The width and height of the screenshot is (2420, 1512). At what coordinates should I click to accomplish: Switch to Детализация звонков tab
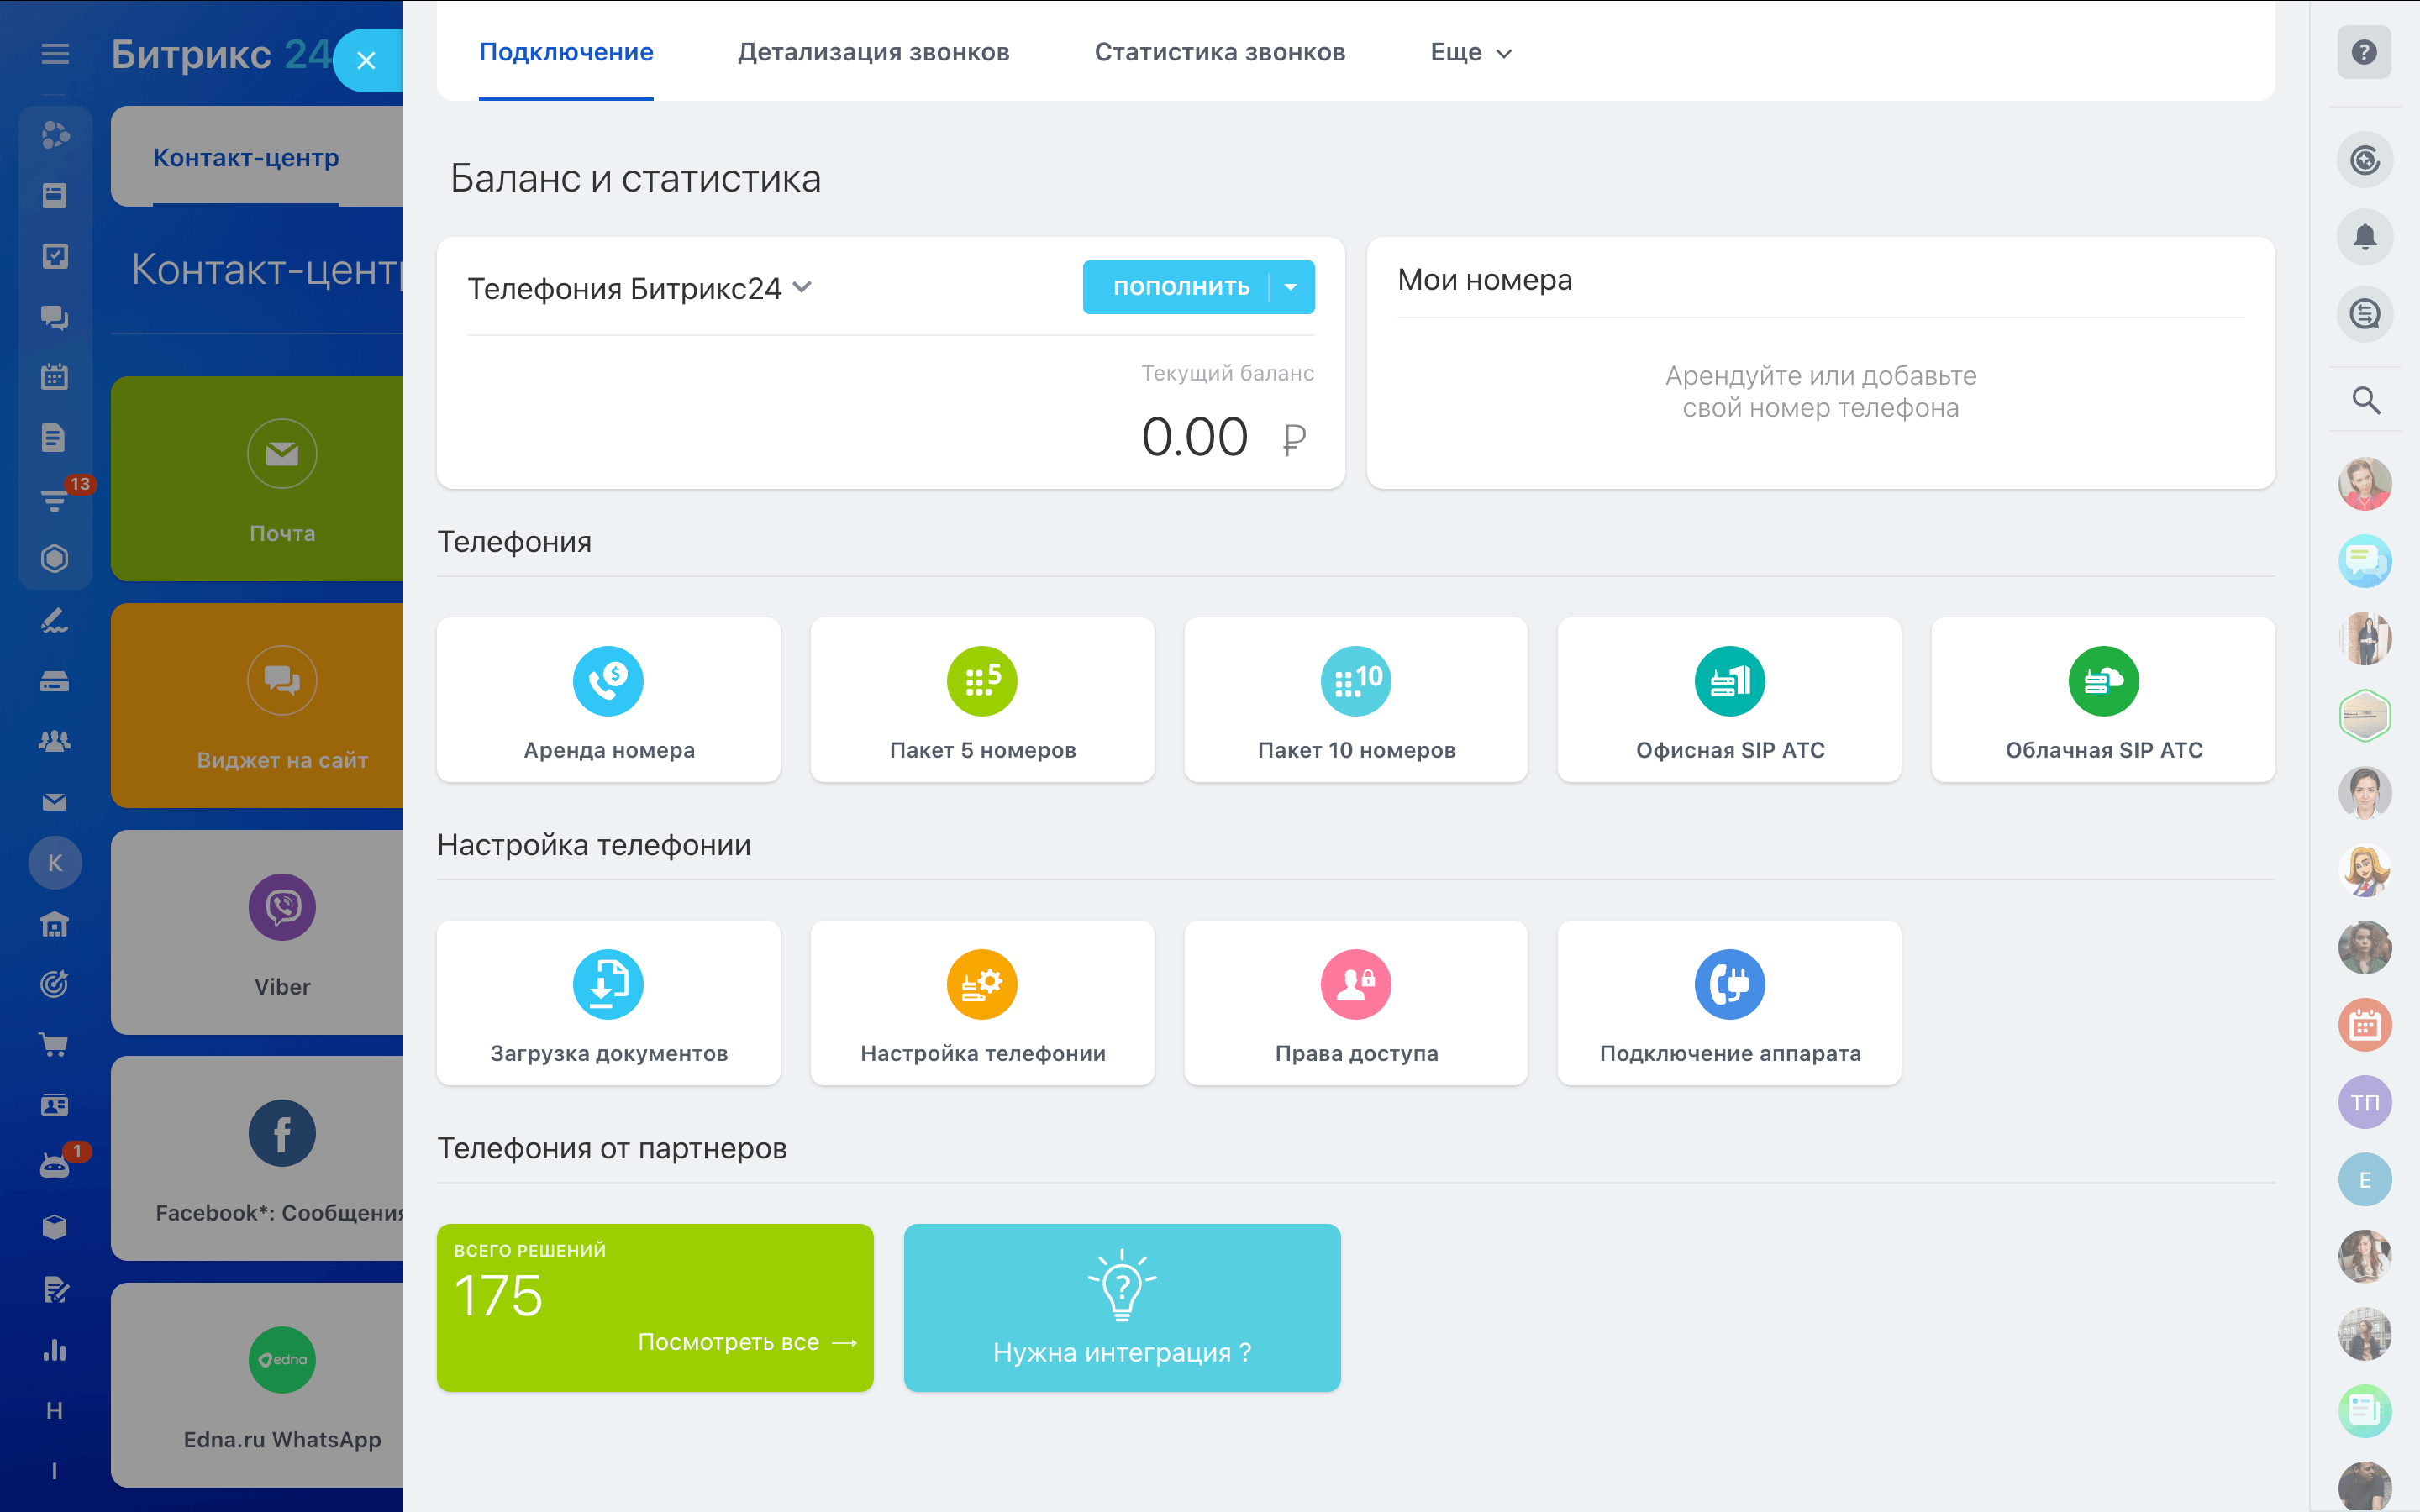[x=874, y=52]
